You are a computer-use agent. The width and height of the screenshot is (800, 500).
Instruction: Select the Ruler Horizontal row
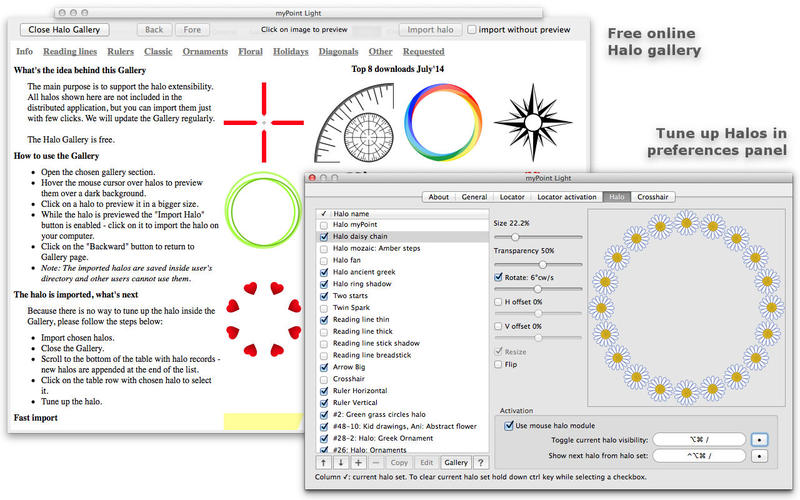tap(402, 391)
